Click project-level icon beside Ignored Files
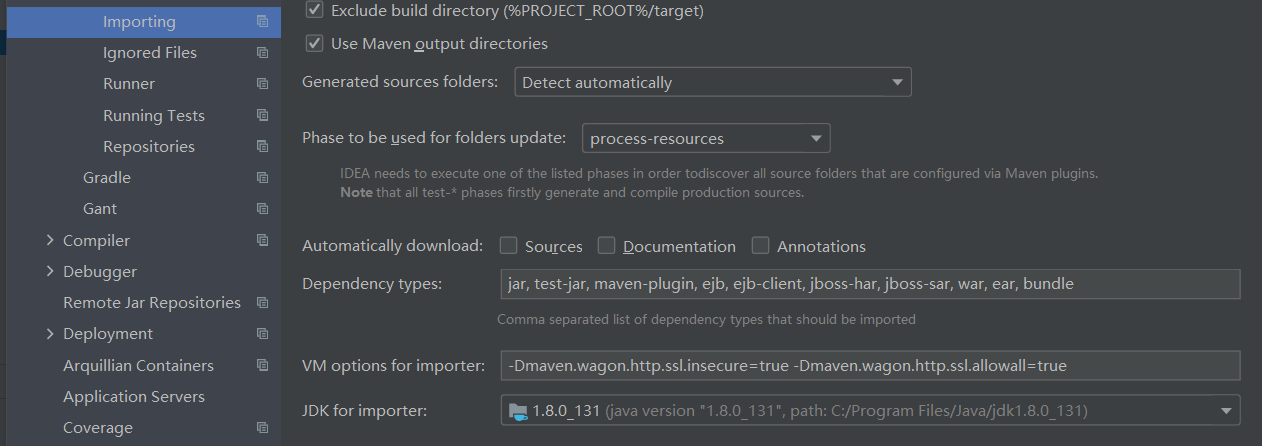 click(x=262, y=53)
